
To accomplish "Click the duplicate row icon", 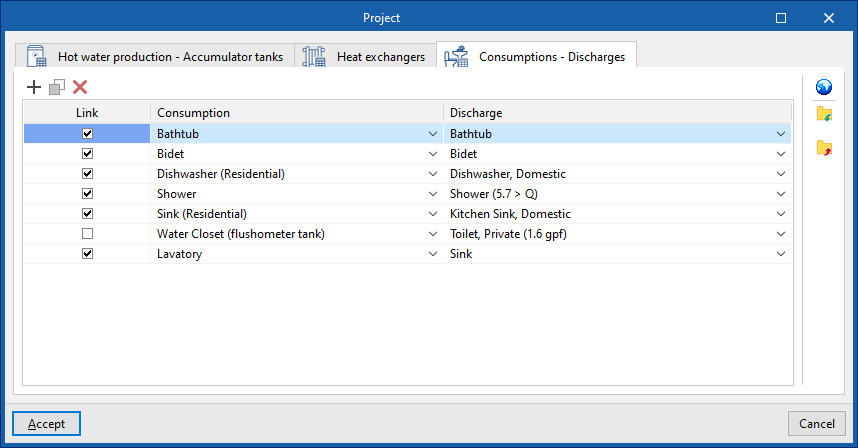I will (57, 88).
